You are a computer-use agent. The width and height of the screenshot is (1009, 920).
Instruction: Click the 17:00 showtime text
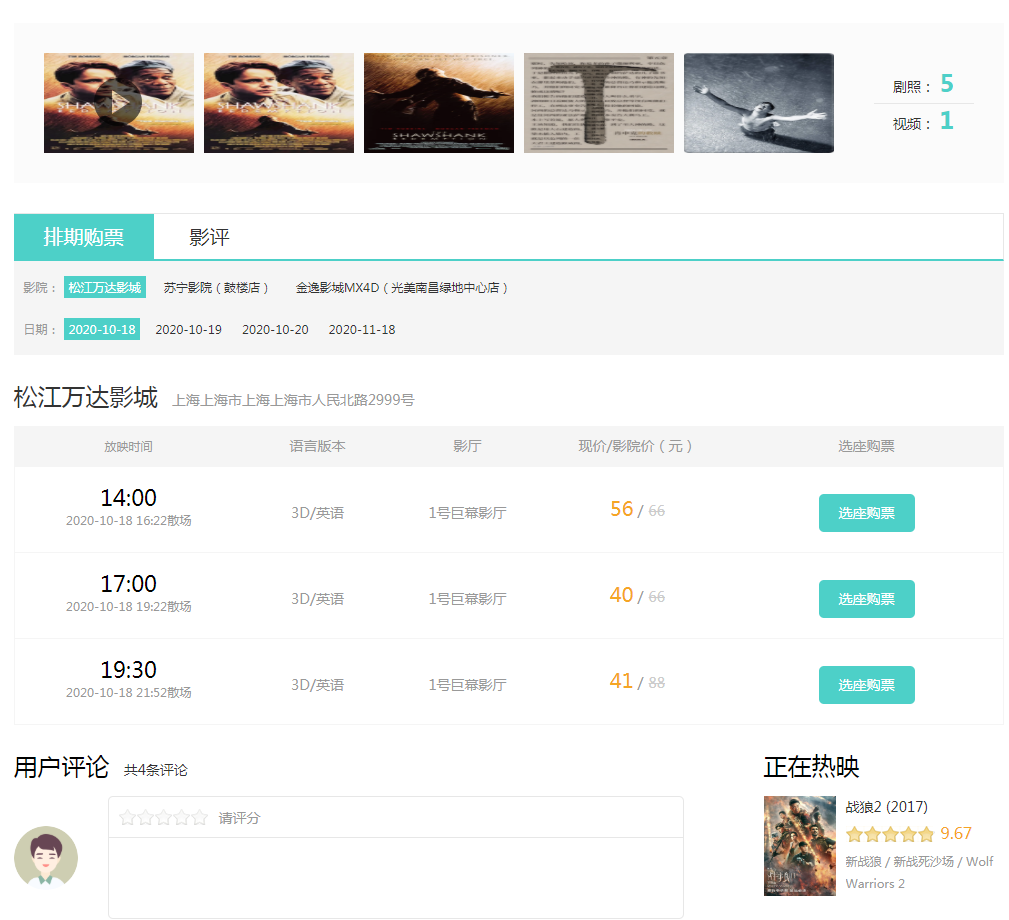point(129,584)
